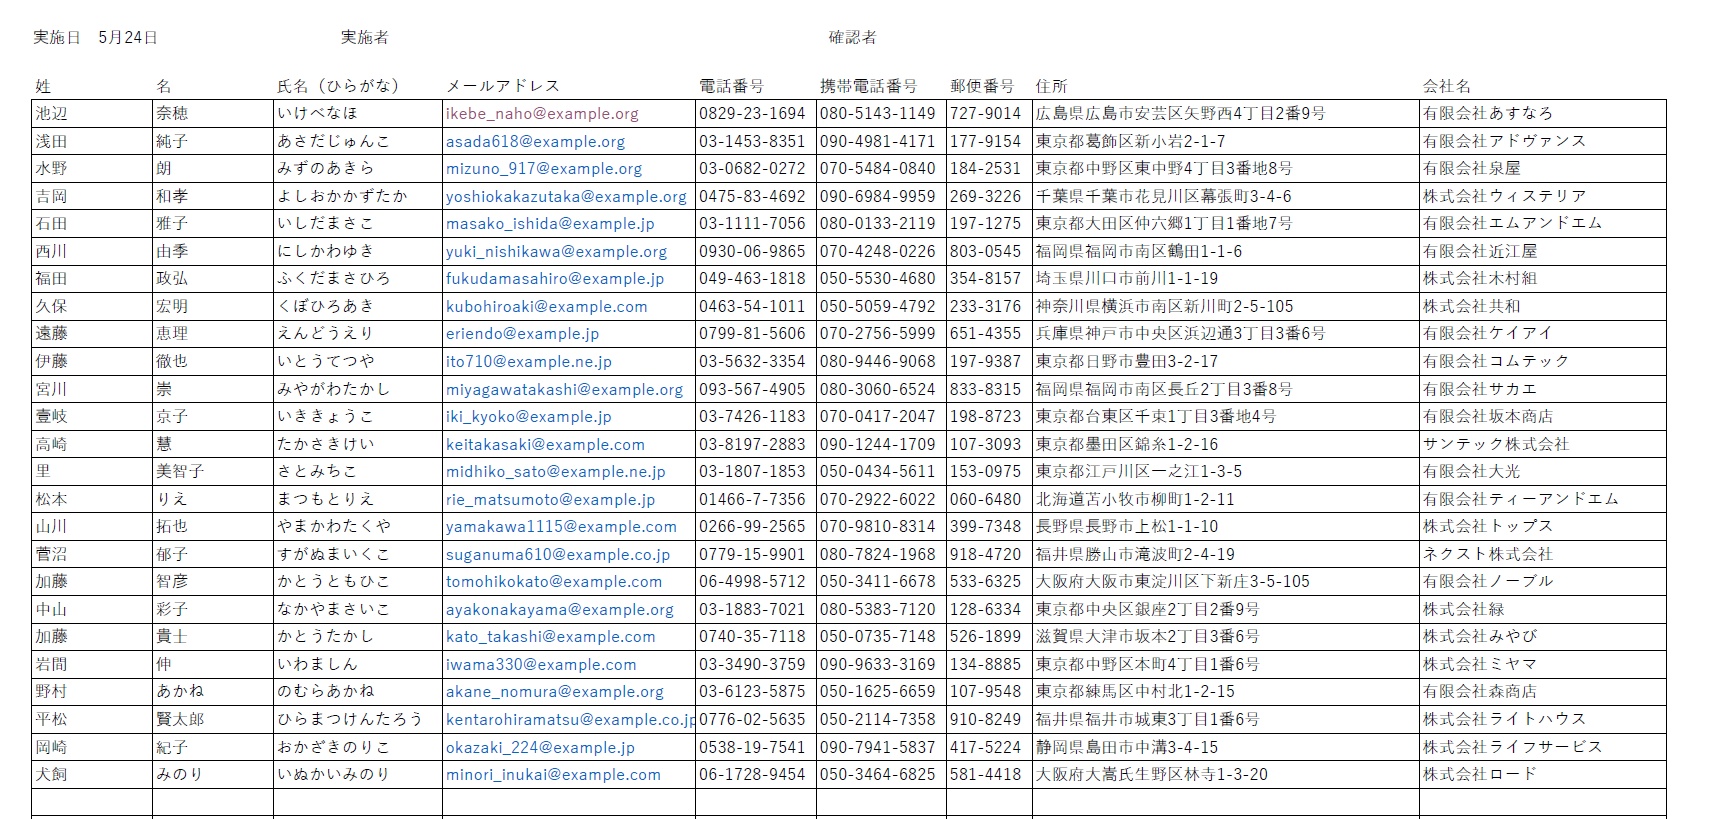This screenshot has width=1724, height=819.
Task: Click the asada618@example.org email link
Action: pos(535,142)
